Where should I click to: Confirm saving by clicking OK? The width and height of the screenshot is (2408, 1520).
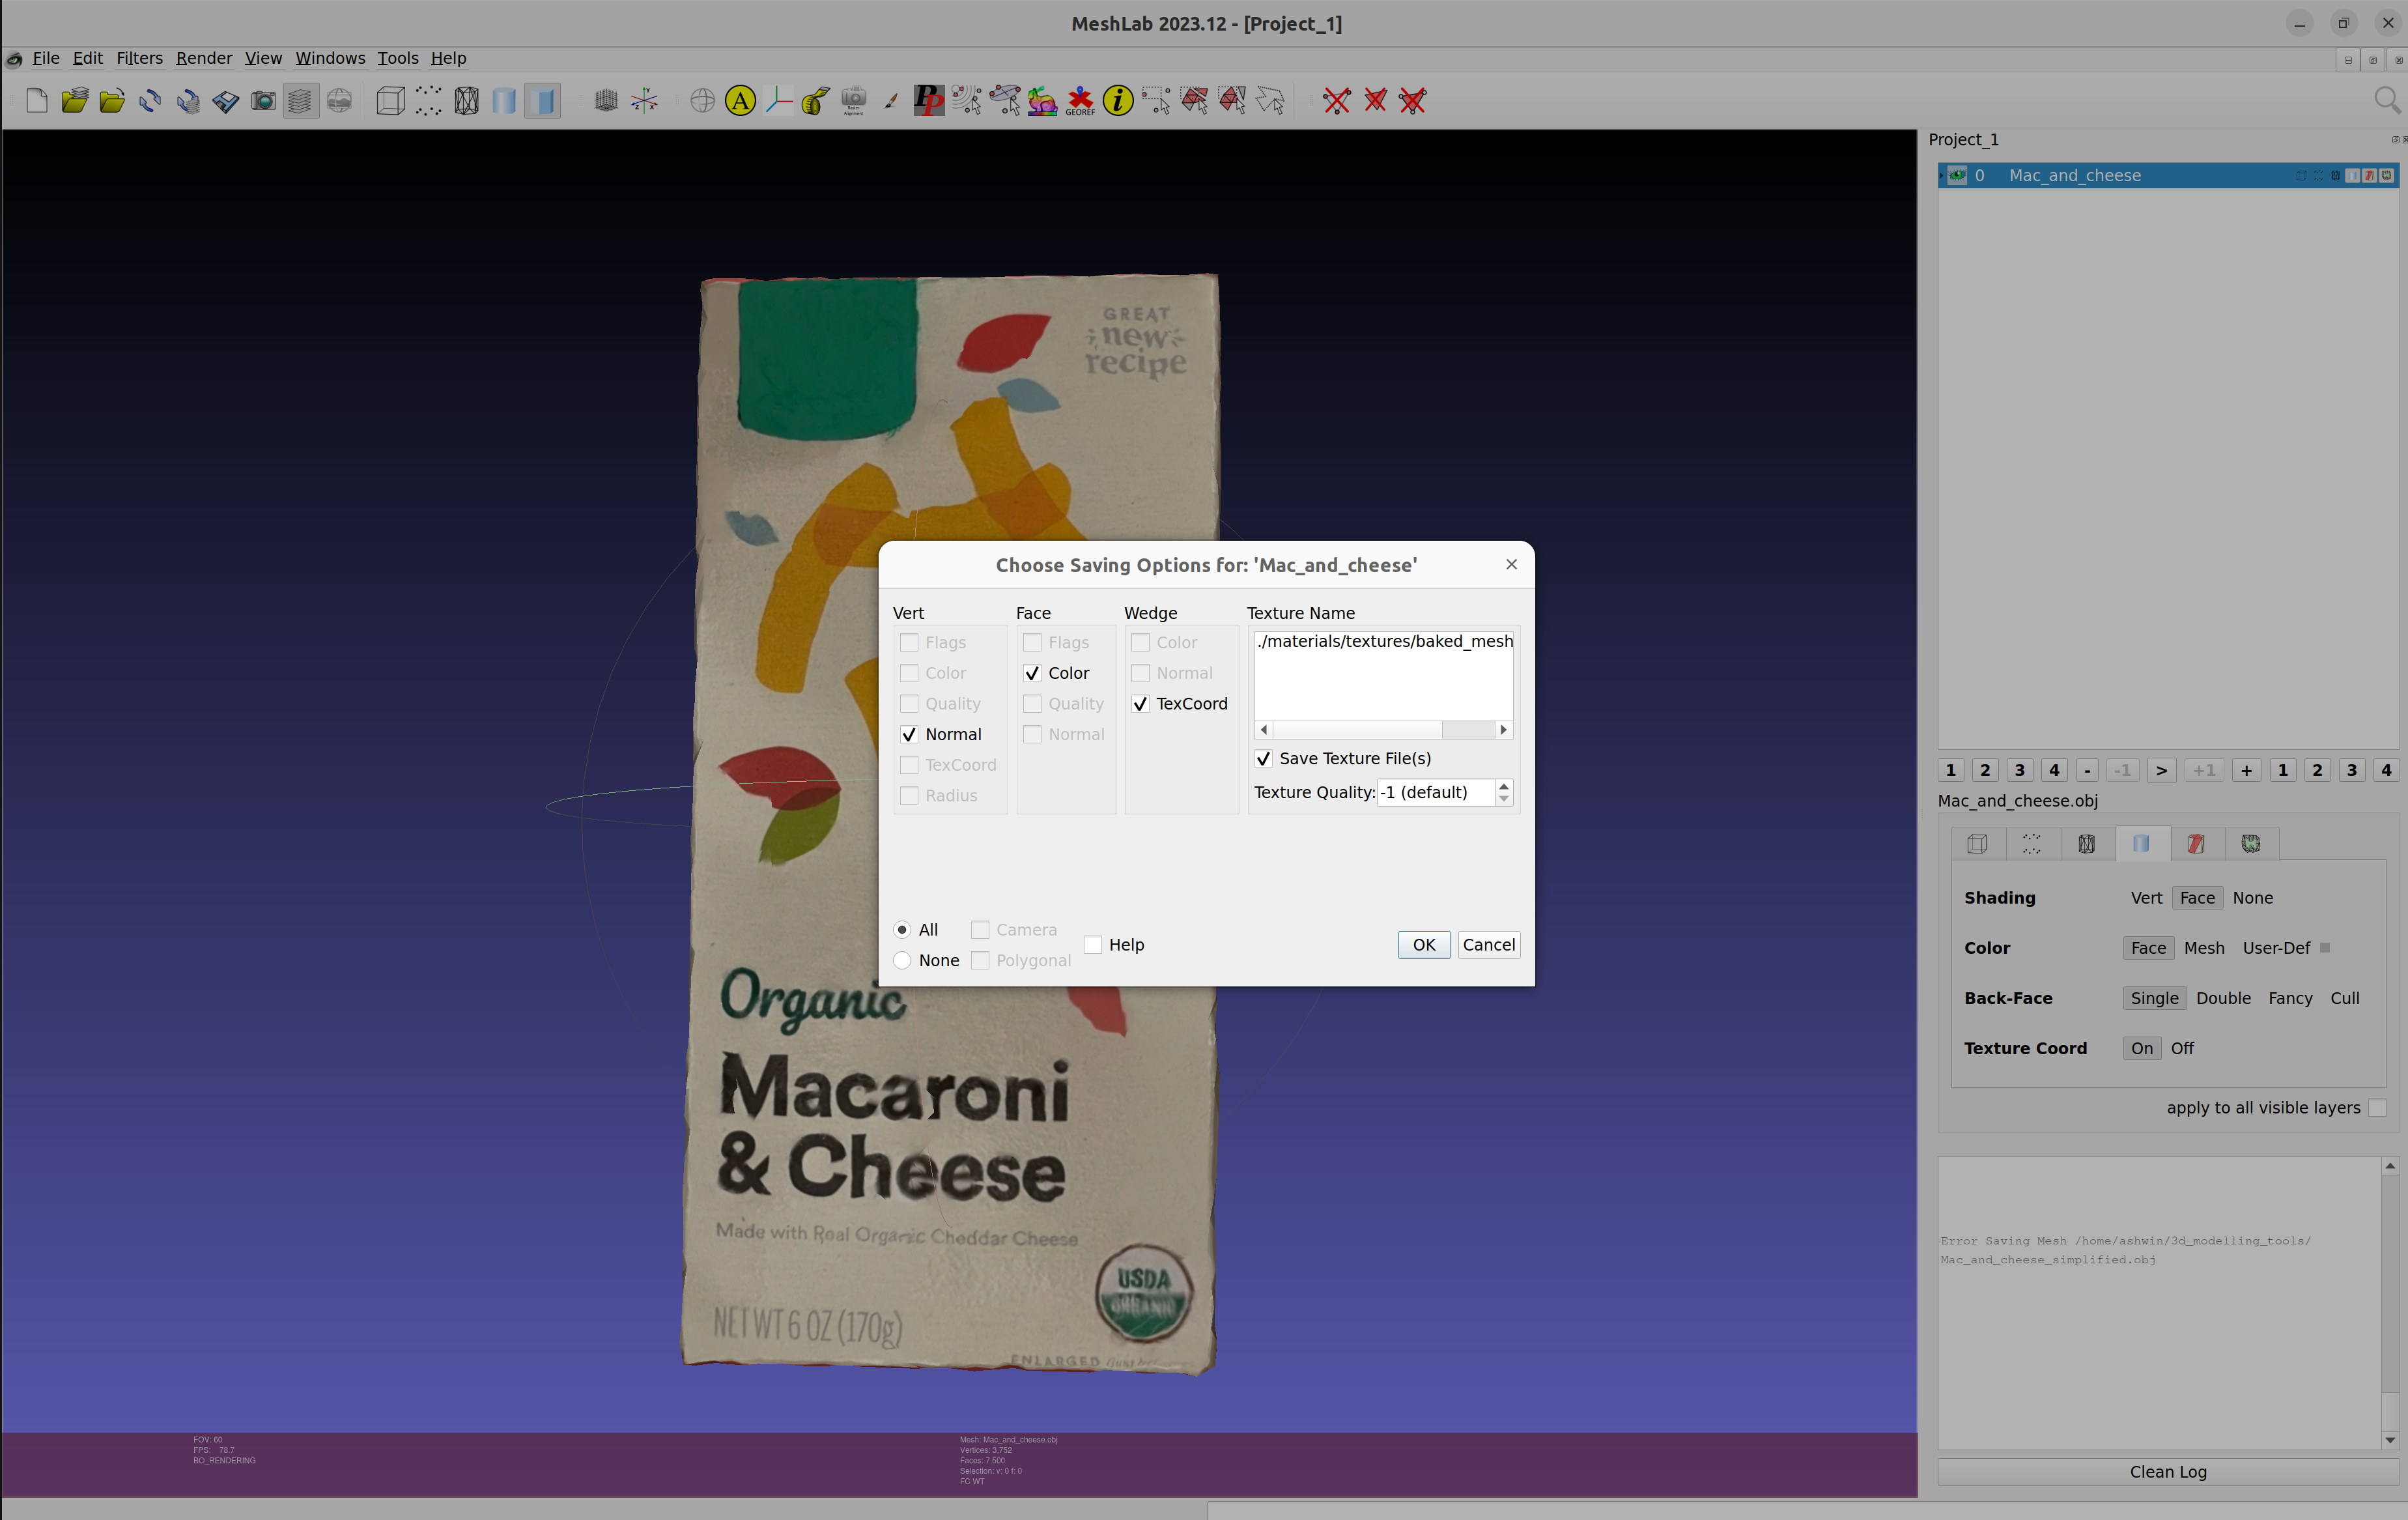pyautogui.click(x=1423, y=944)
